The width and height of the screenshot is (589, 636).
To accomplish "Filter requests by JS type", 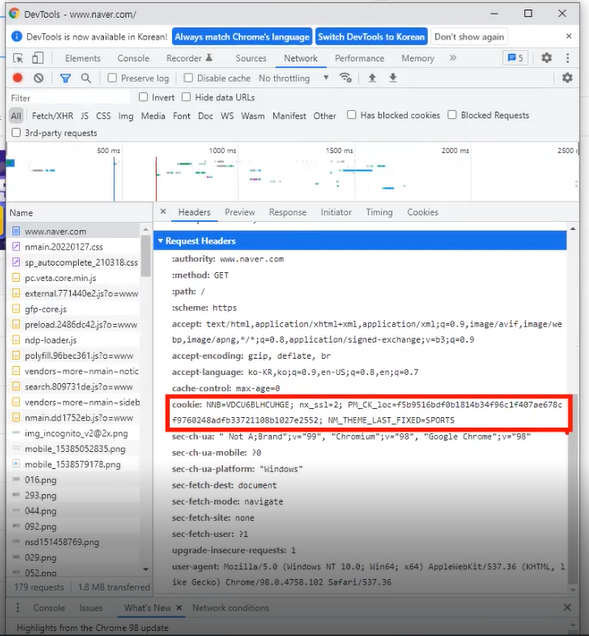I will point(84,116).
